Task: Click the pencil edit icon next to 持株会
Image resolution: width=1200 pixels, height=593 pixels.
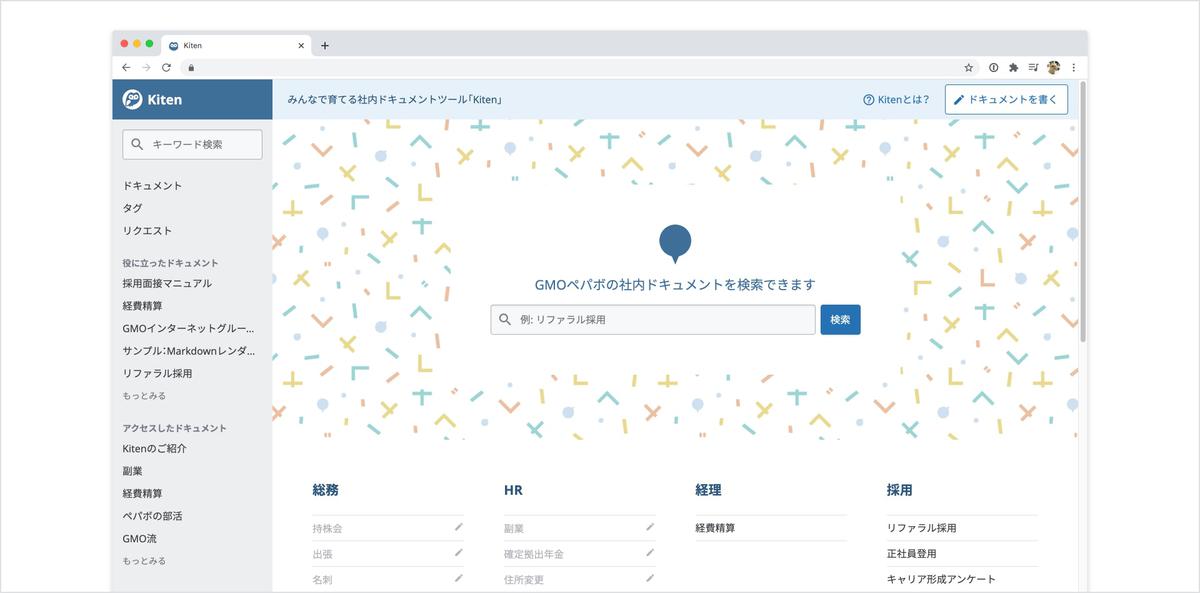Action: coord(459,525)
